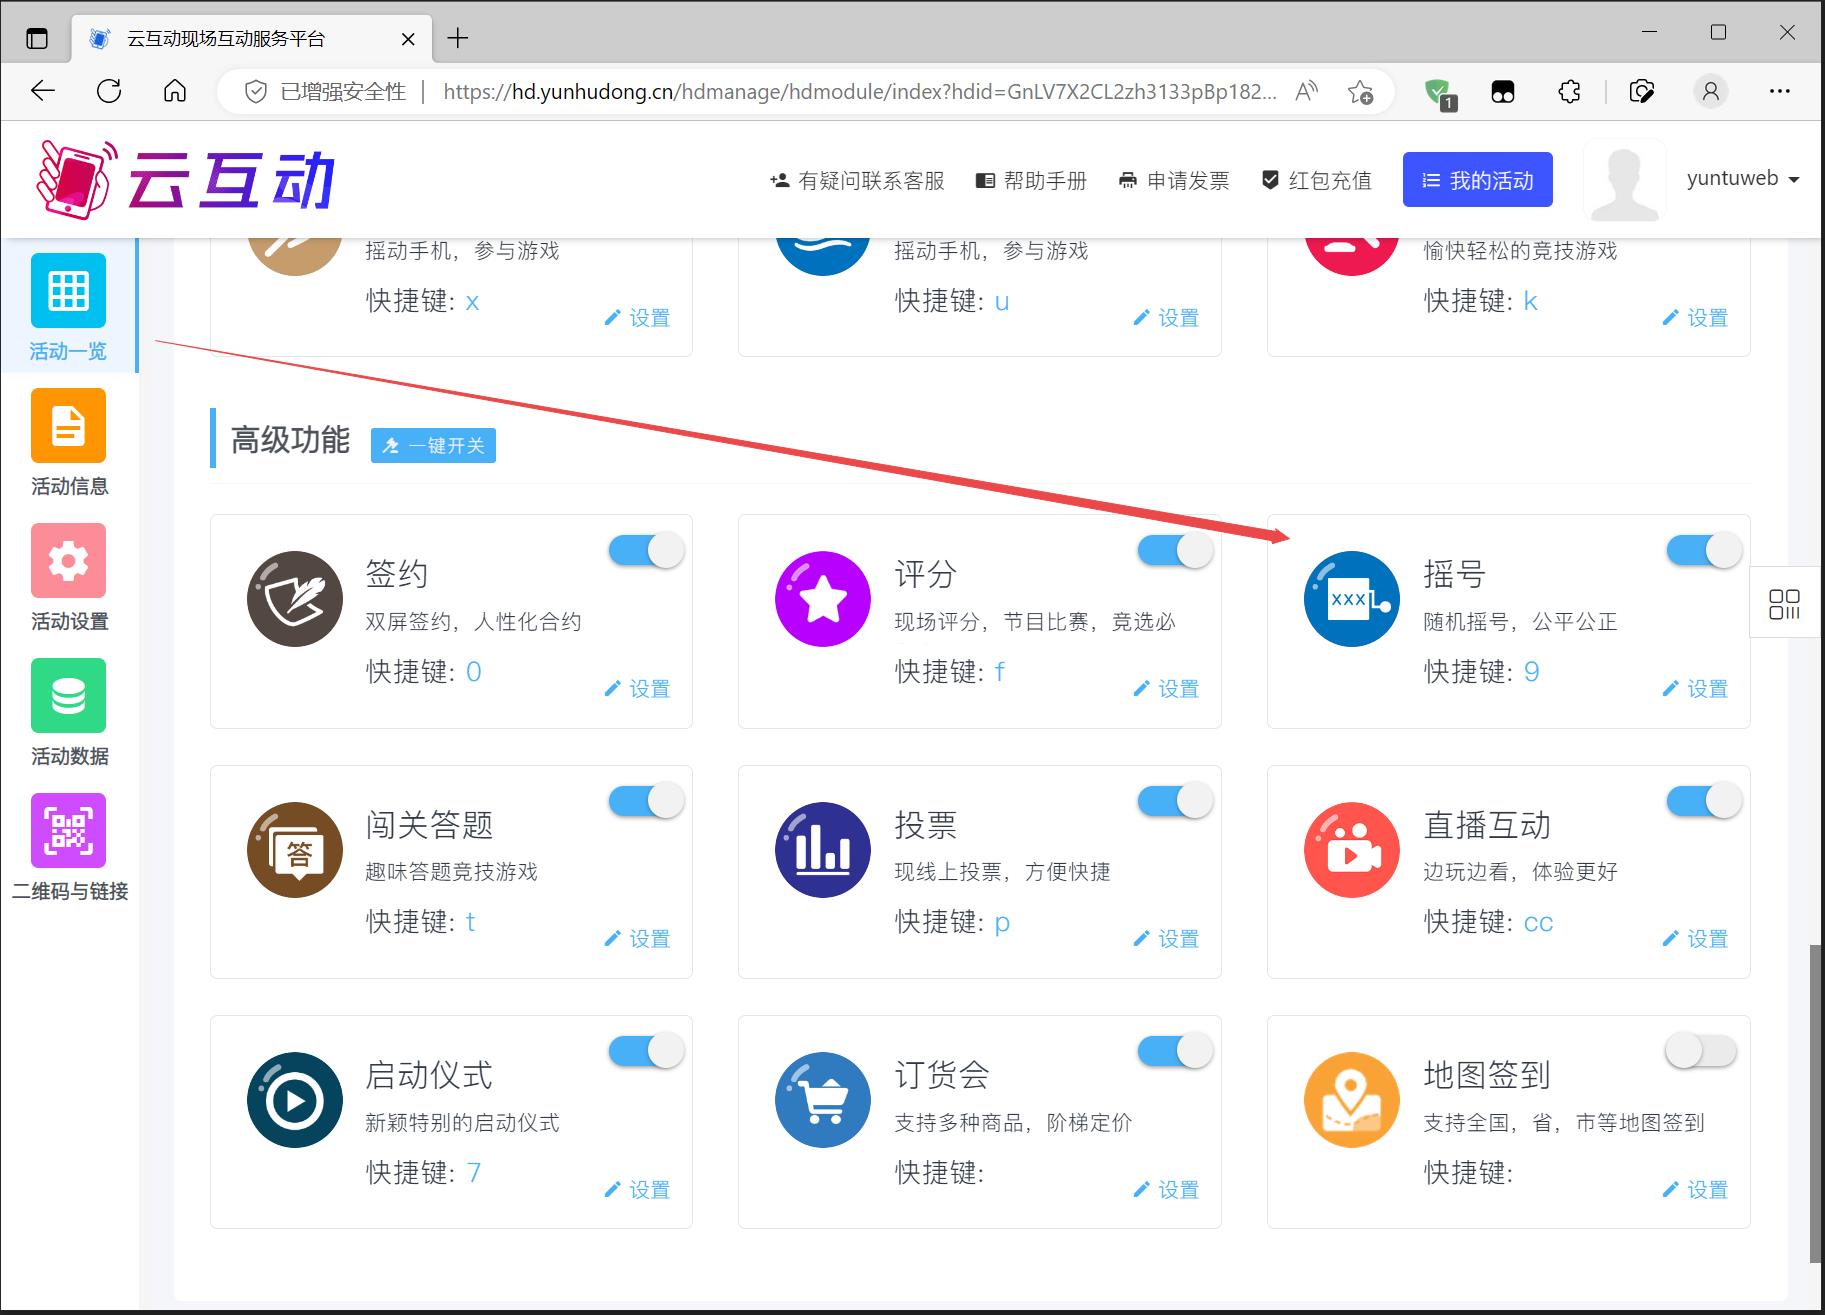Toggle off the 投票 switch
The image size is (1825, 1315).
(x=1175, y=800)
